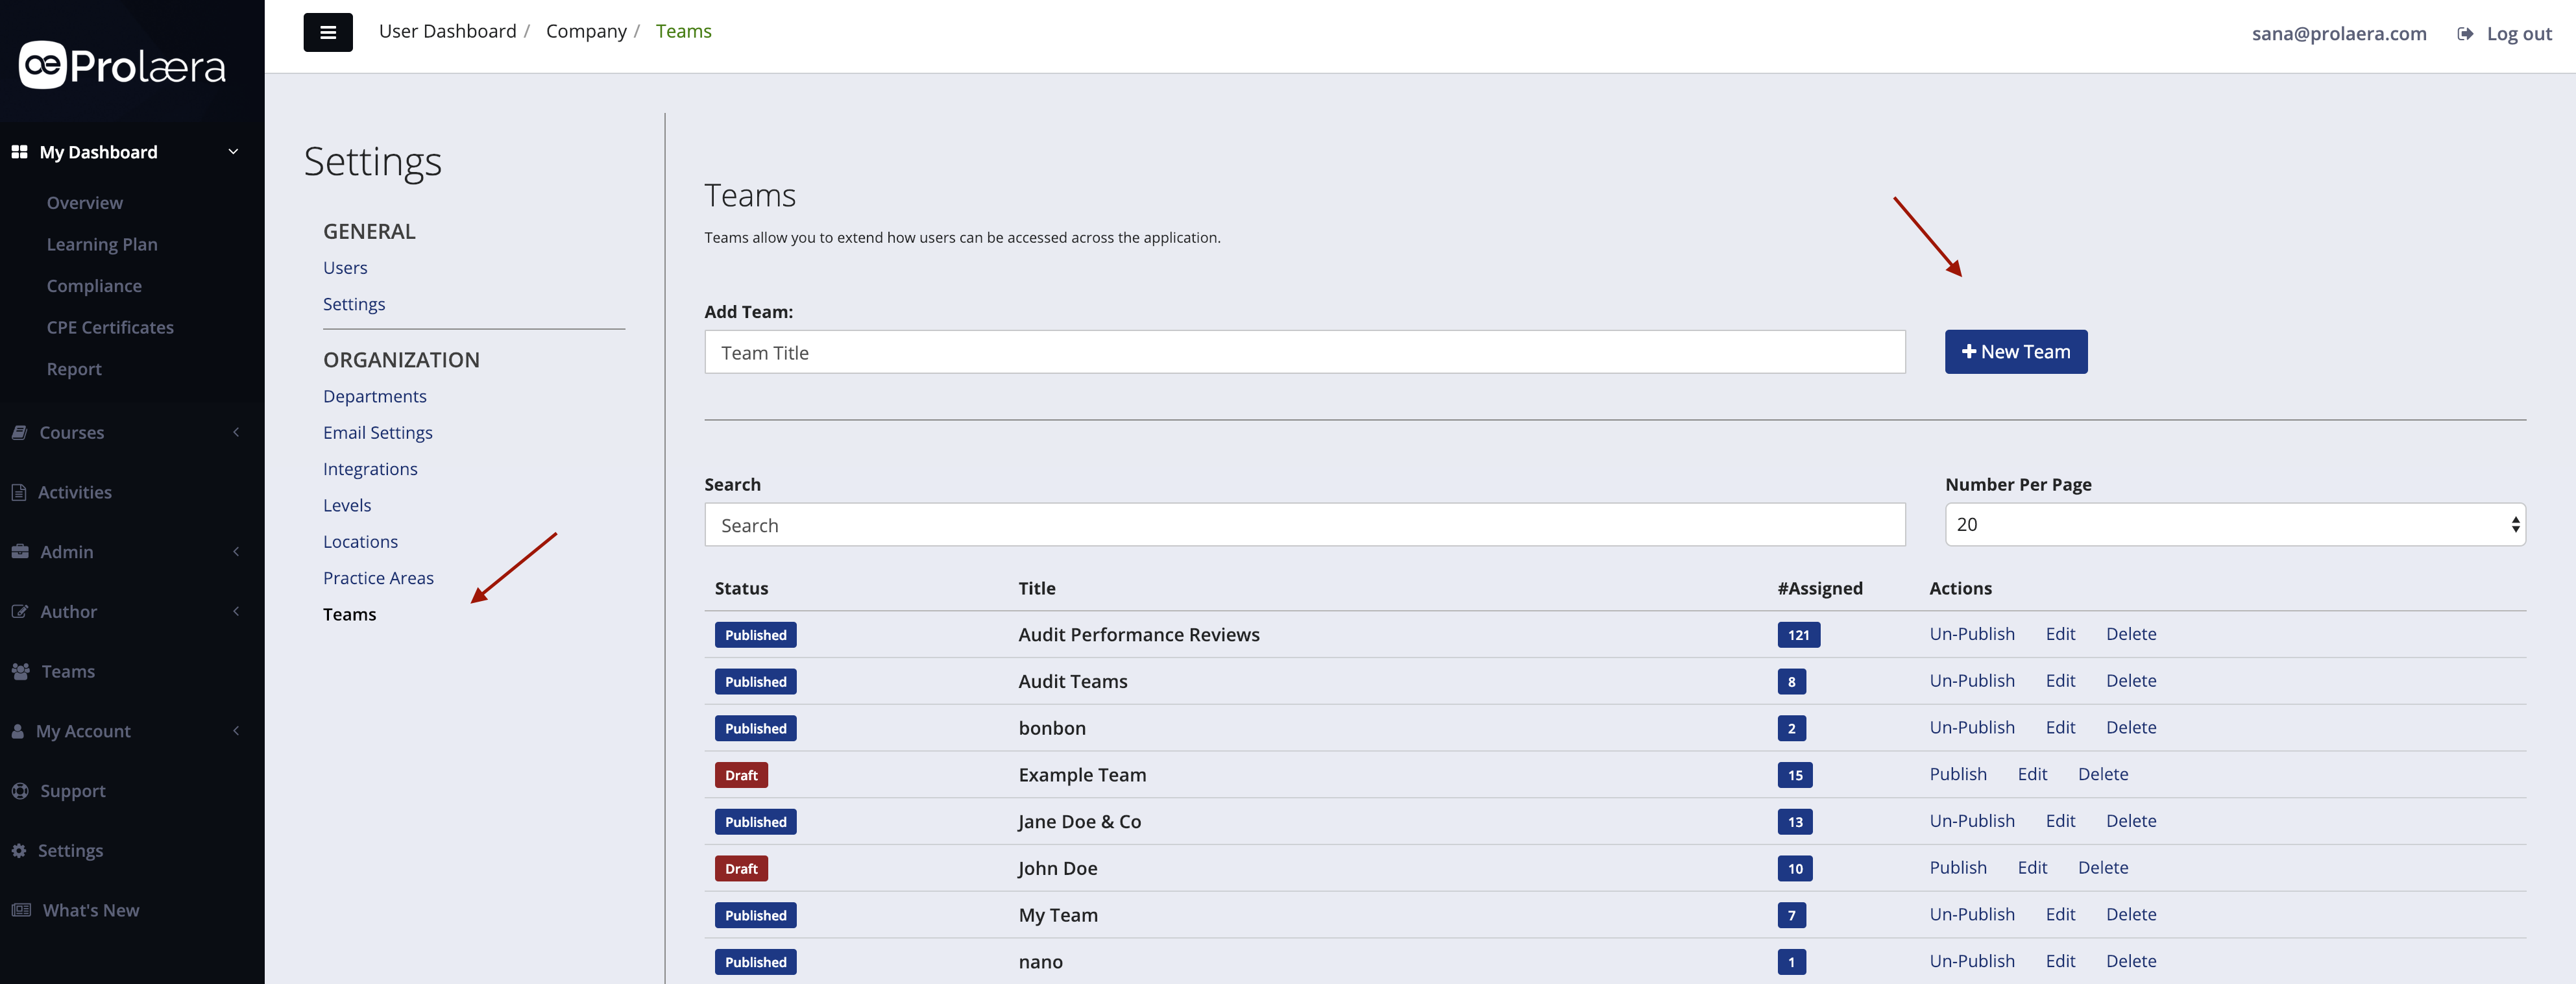Edit the nano team
Image resolution: width=2576 pixels, height=984 pixels.
click(x=2060, y=961)
